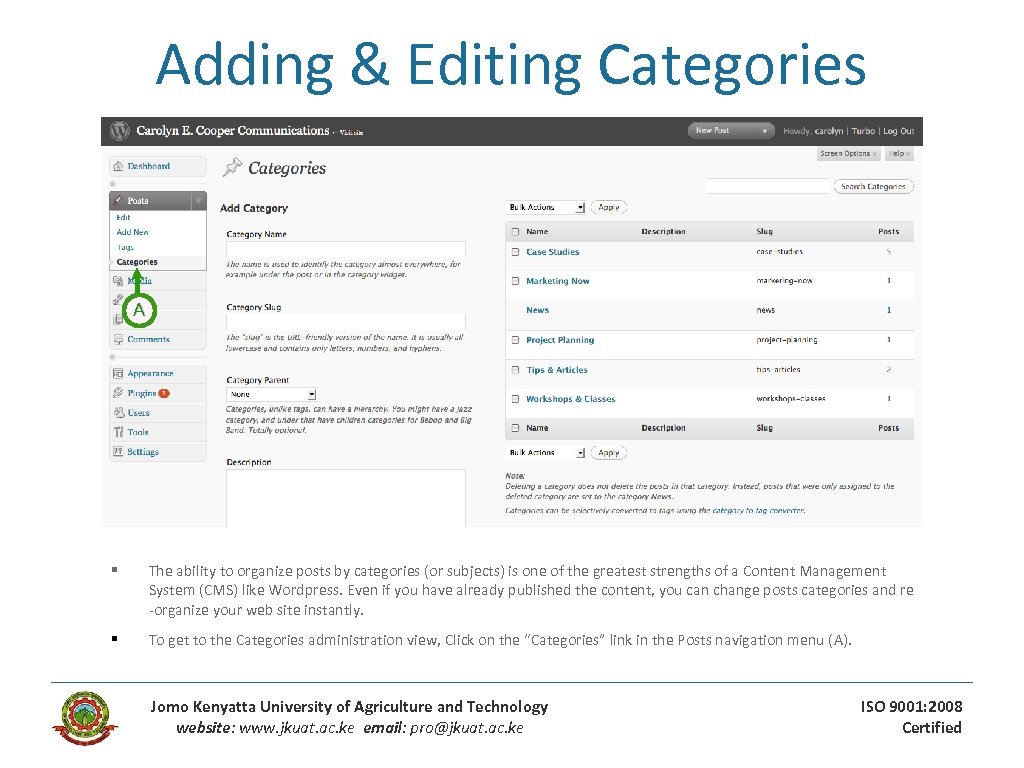
Task: Click the WordPress logo in the header
Action: [117, 130]
